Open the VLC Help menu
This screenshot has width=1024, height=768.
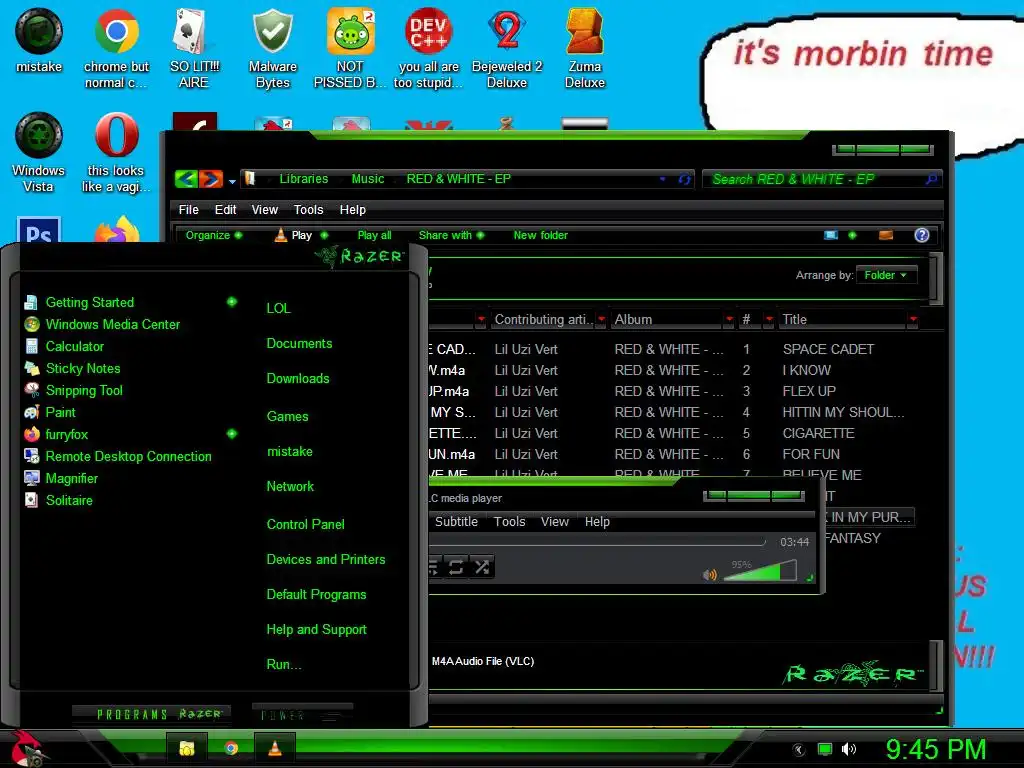[597, 522]
